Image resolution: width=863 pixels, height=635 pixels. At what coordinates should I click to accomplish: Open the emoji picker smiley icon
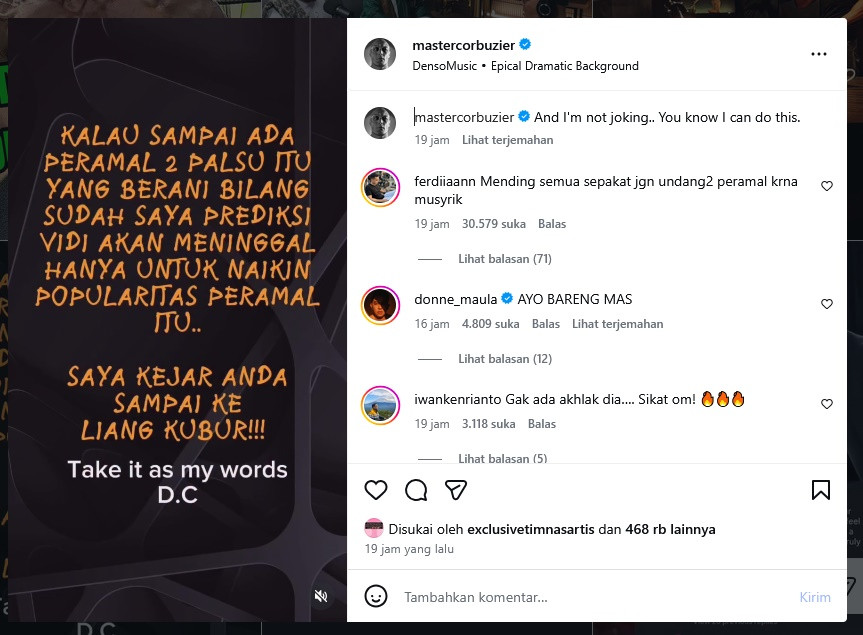[376, 596]
